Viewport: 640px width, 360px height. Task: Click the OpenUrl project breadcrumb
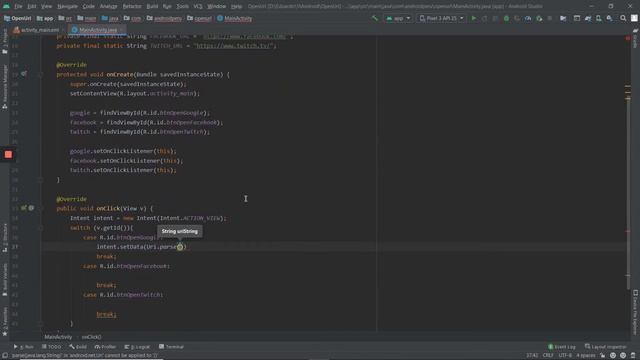coord(18,18)
